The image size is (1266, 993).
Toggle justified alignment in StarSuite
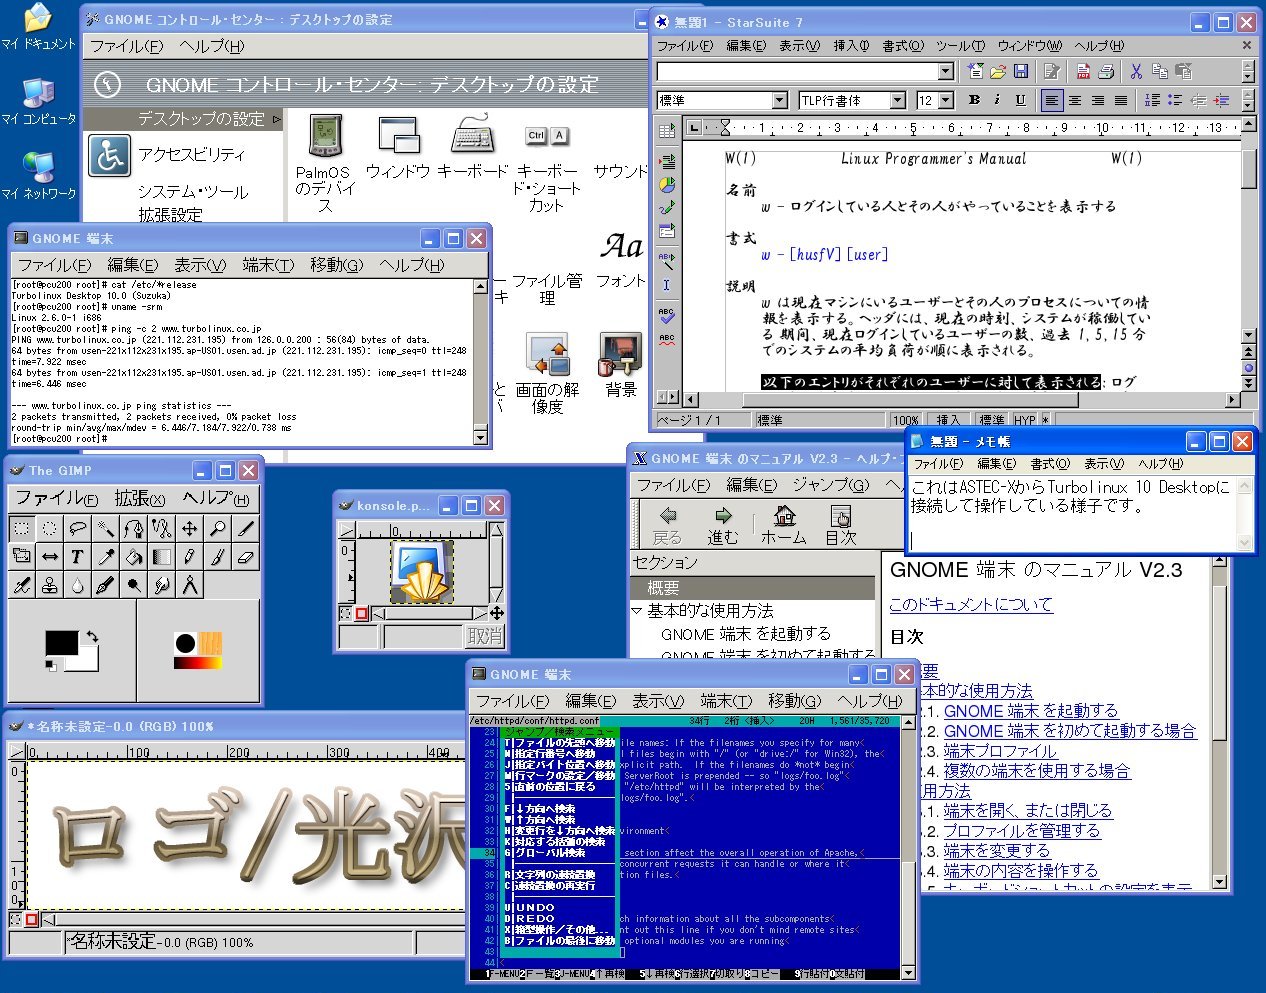point(1121,100)
